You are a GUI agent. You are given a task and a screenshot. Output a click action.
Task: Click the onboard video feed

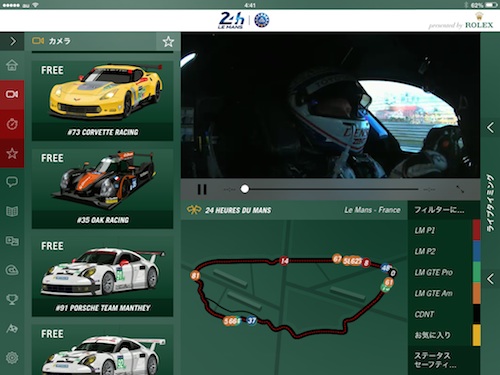(x=330, y=105)
